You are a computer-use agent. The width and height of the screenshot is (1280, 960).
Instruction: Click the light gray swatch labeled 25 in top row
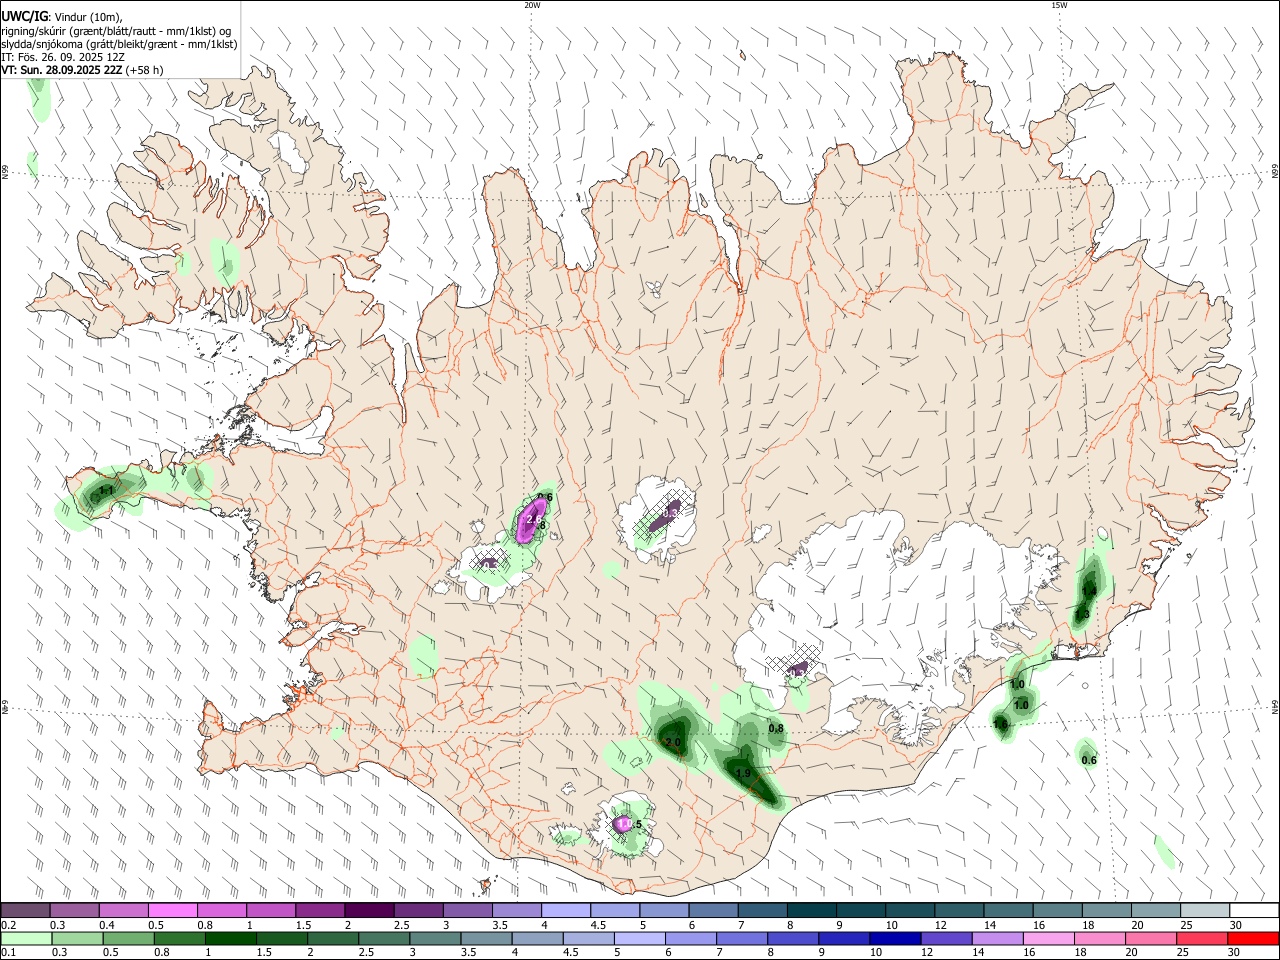coord(1204,910)
